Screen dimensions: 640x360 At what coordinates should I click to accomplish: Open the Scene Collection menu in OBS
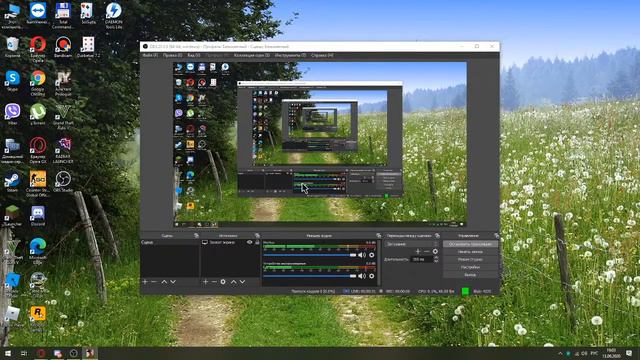(252, 55)
